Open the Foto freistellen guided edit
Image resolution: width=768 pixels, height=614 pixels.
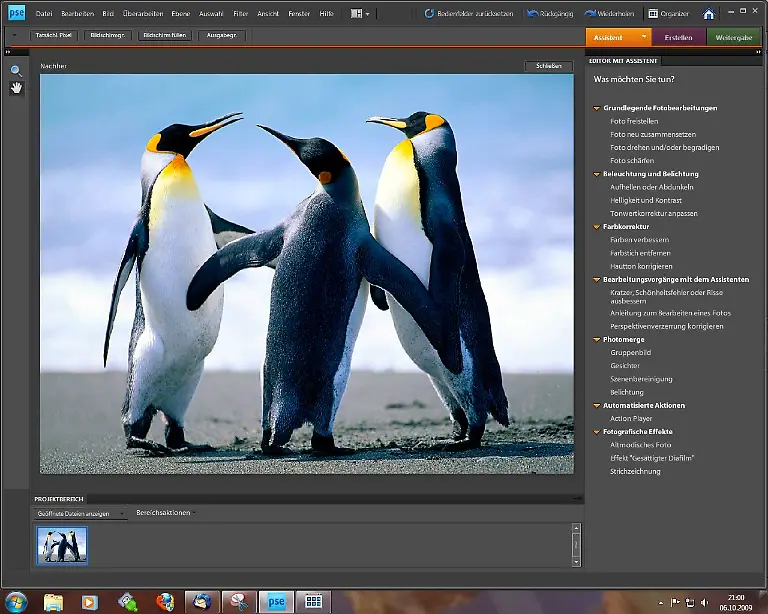click(x=634, y=121)
